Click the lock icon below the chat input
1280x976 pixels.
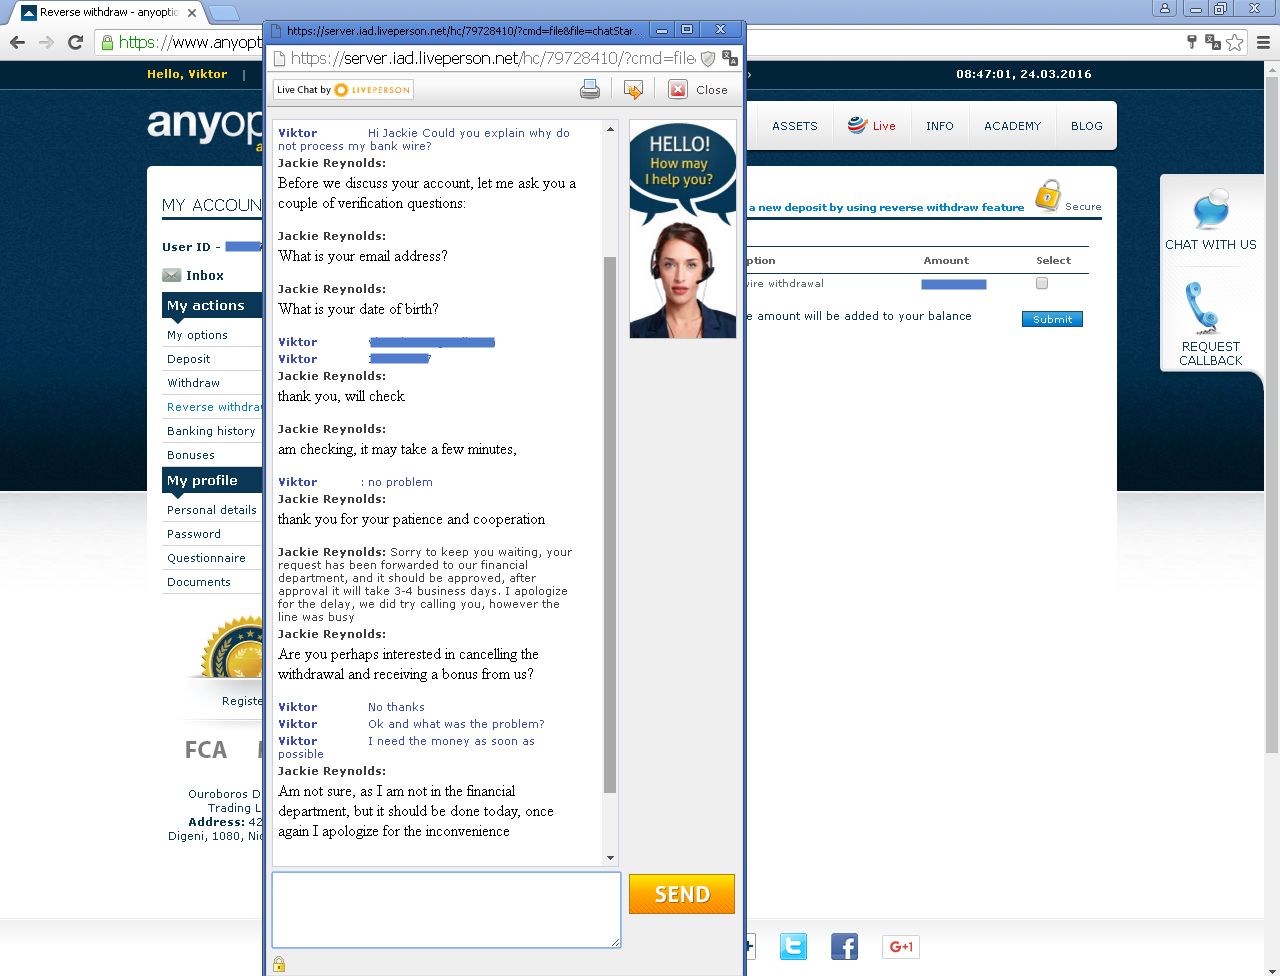[279, 964]
